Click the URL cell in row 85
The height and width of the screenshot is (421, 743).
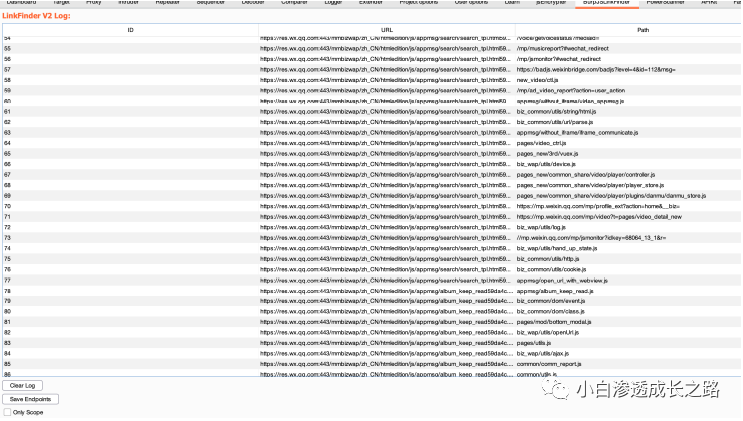(387, 364)
